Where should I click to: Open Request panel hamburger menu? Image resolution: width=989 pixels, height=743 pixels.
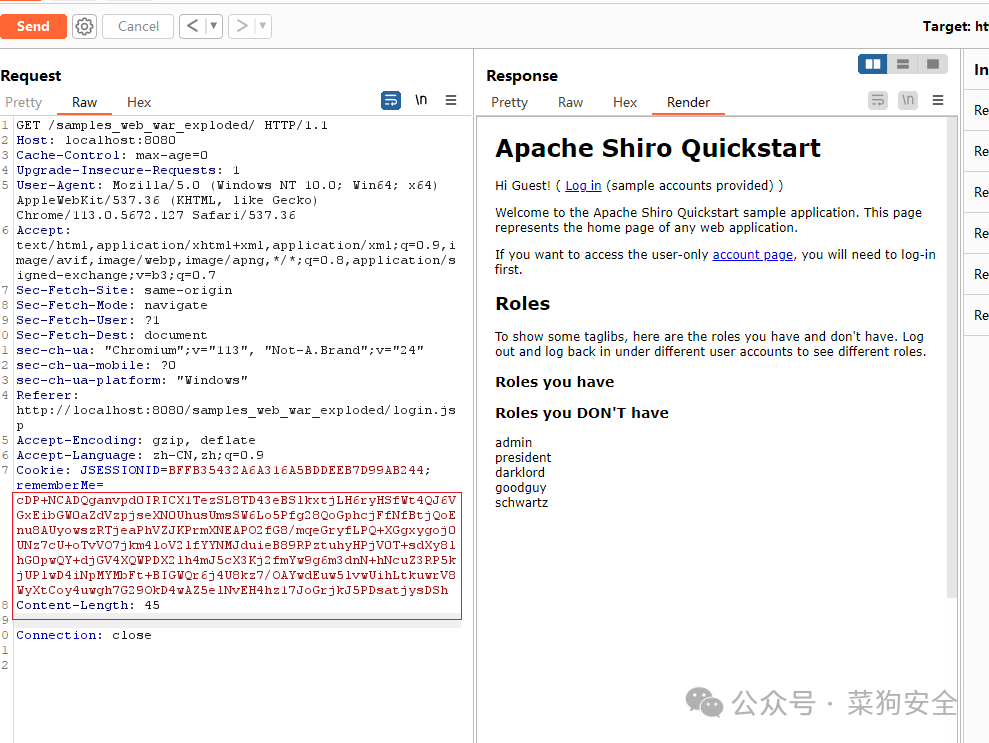(x=451, y=100)
